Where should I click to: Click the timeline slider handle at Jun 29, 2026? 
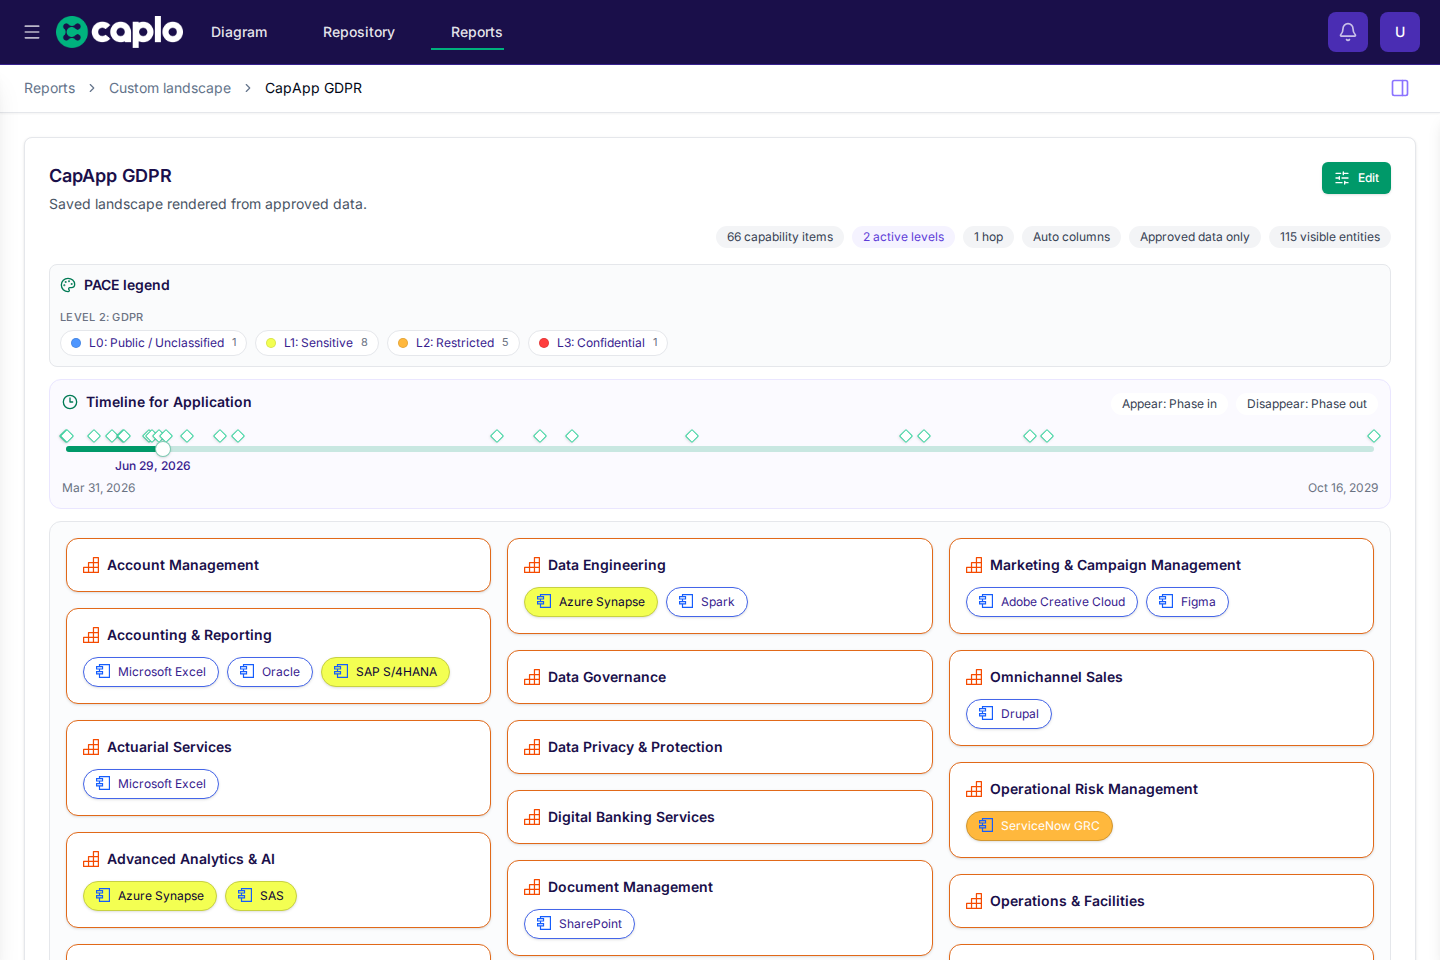[x=163, y=449]
